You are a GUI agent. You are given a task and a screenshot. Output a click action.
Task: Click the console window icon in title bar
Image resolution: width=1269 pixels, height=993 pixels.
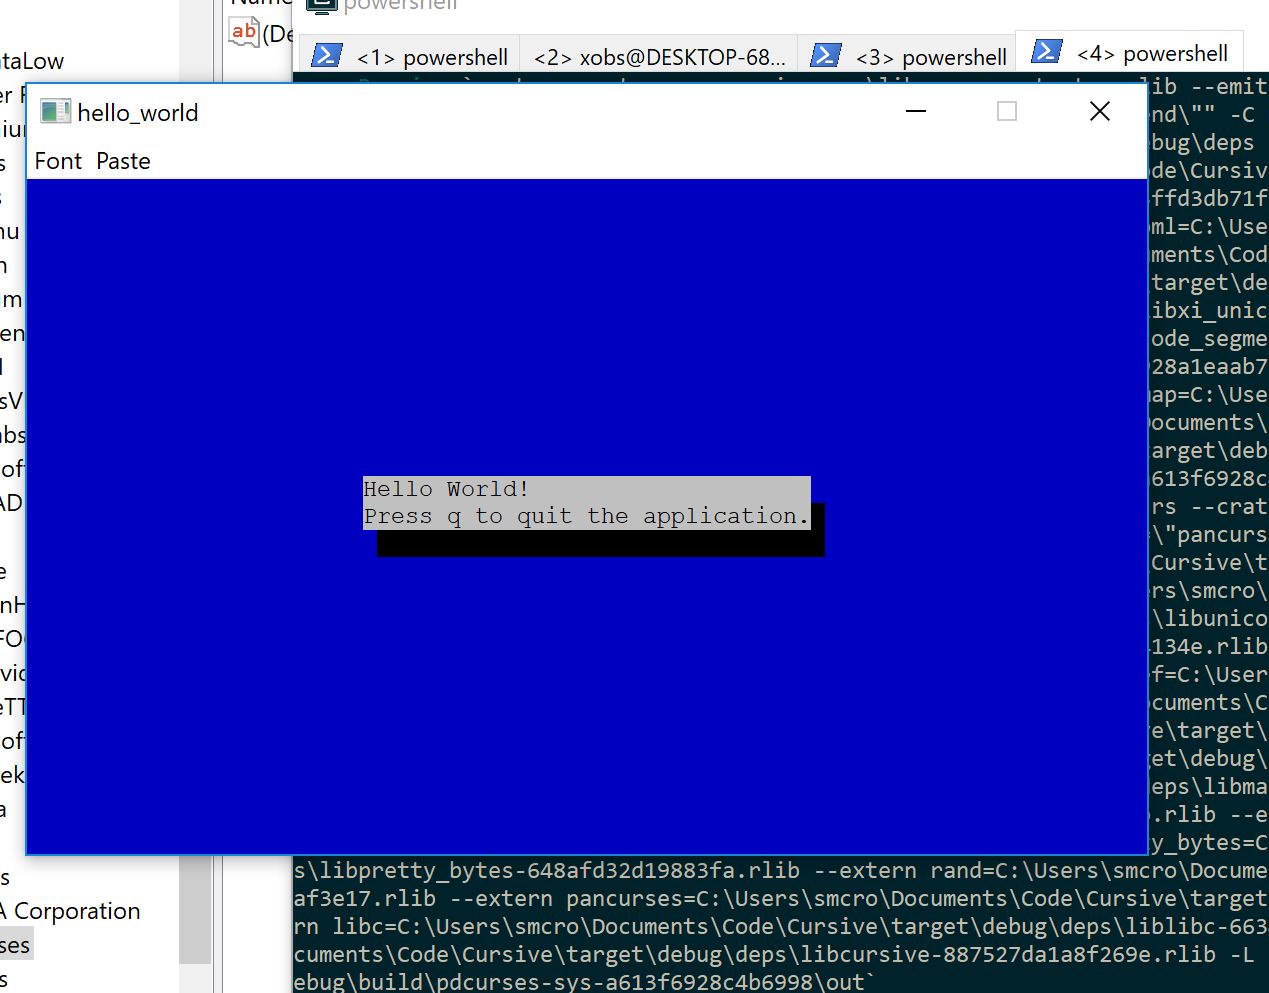pos(322,5)
